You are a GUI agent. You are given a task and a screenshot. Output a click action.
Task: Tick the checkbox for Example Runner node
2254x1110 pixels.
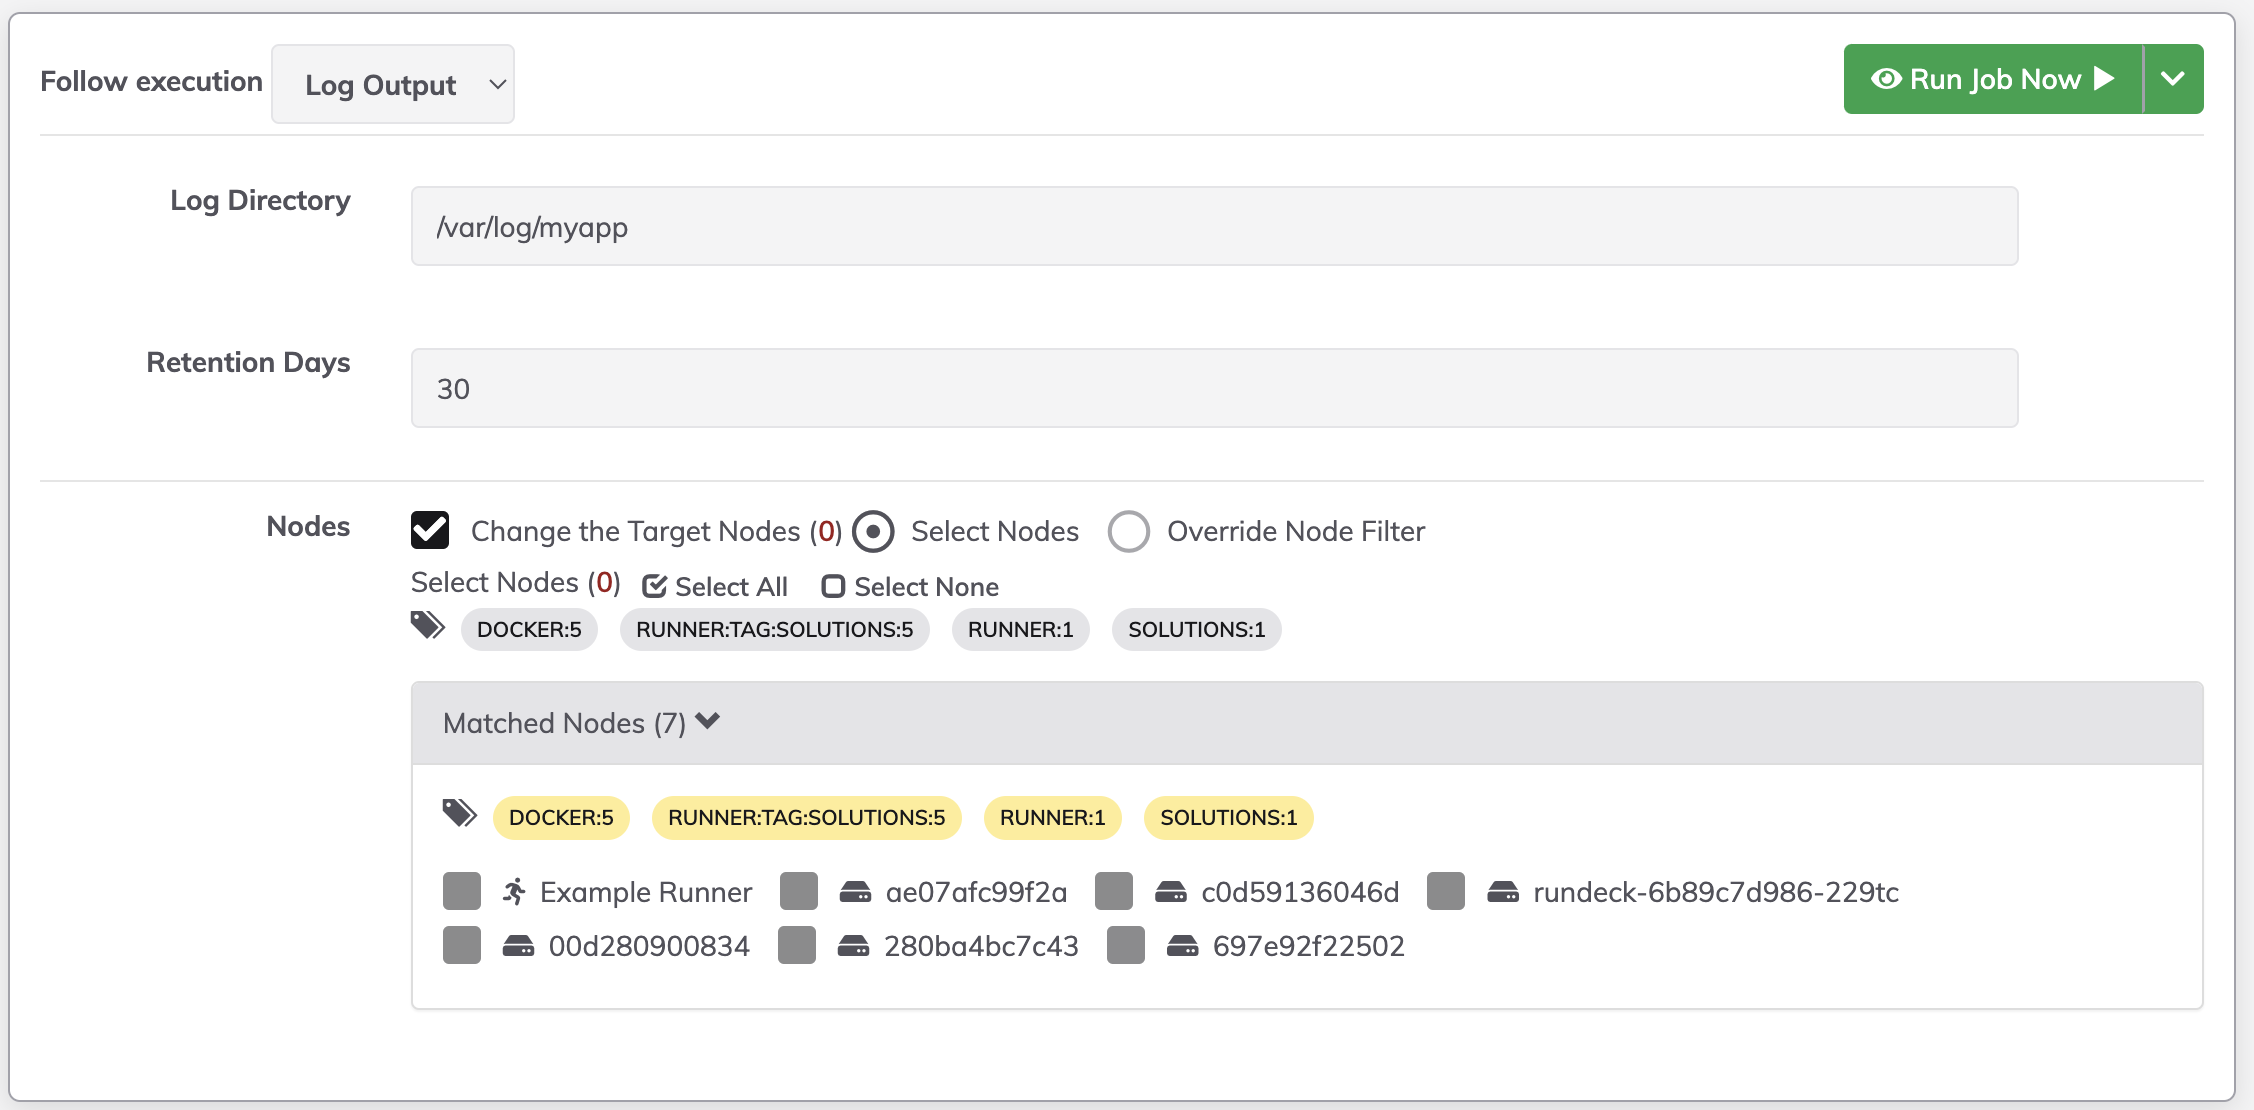point(462,891)
